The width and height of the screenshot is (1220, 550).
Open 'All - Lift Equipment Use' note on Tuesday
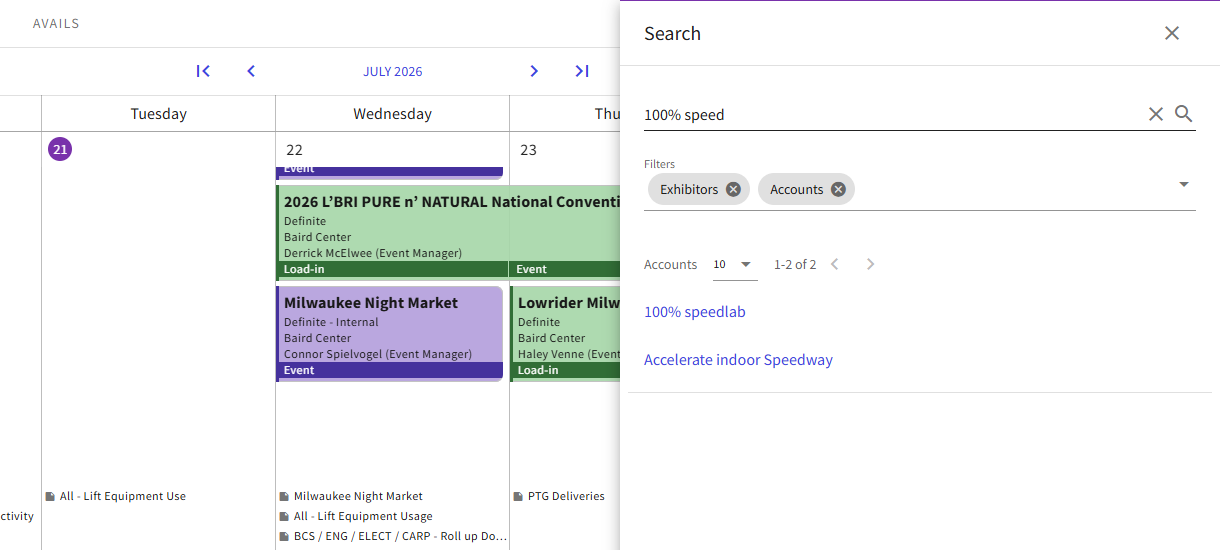click(x=116, y=496)
